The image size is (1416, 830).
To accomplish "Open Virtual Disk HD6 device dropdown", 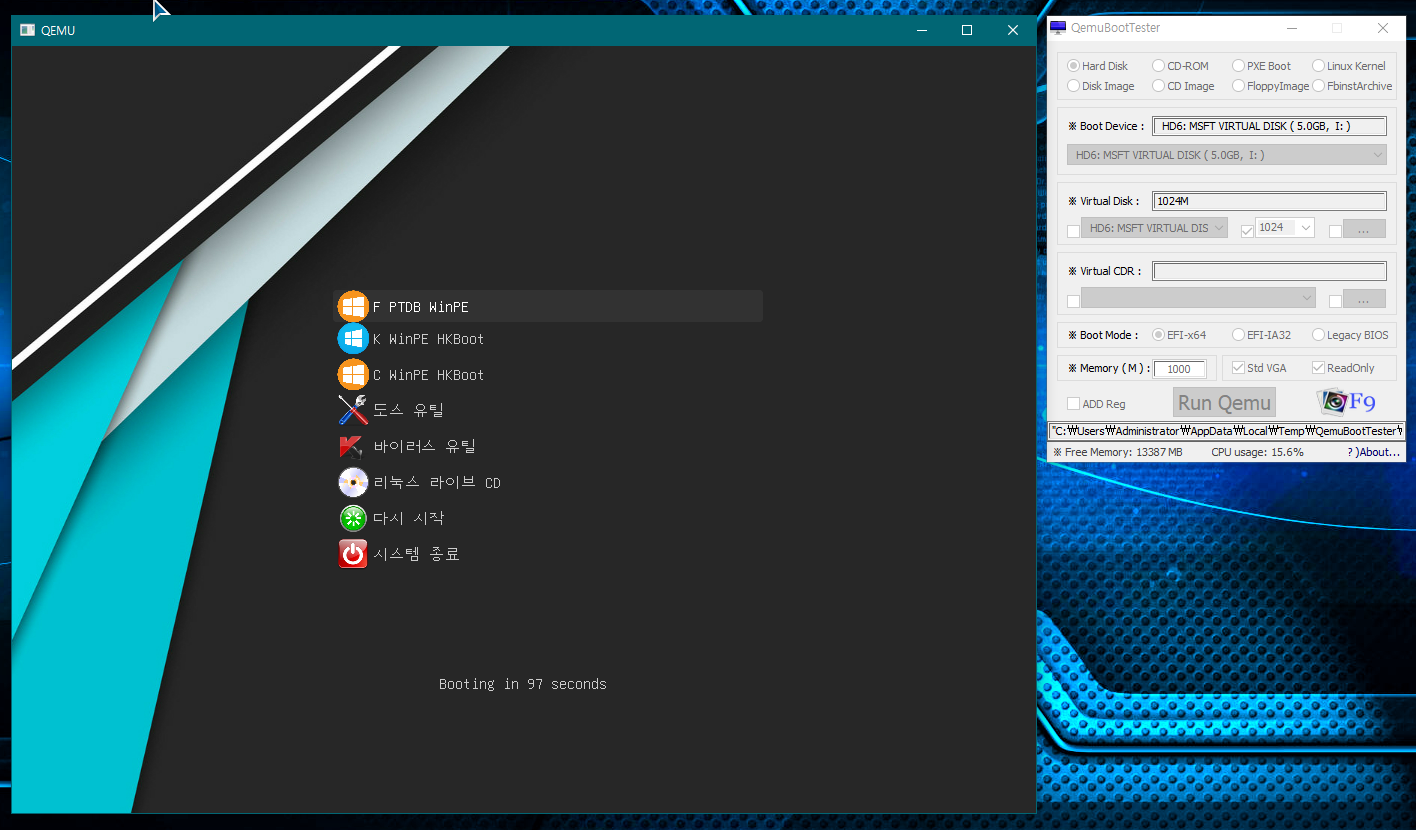I will point(1154,228).
